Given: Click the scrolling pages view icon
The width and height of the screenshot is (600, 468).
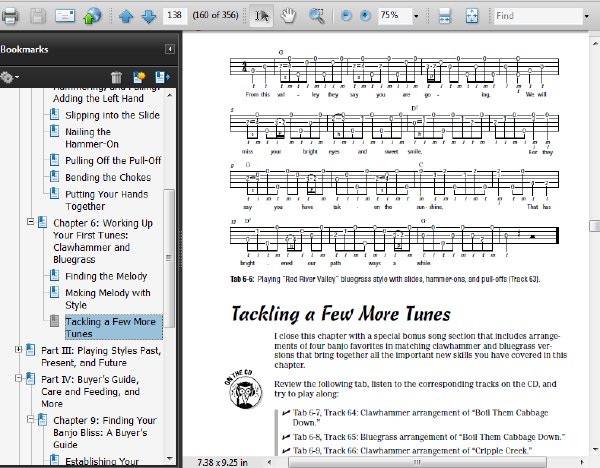Looking at the screenshot, I should coord(444,16).
